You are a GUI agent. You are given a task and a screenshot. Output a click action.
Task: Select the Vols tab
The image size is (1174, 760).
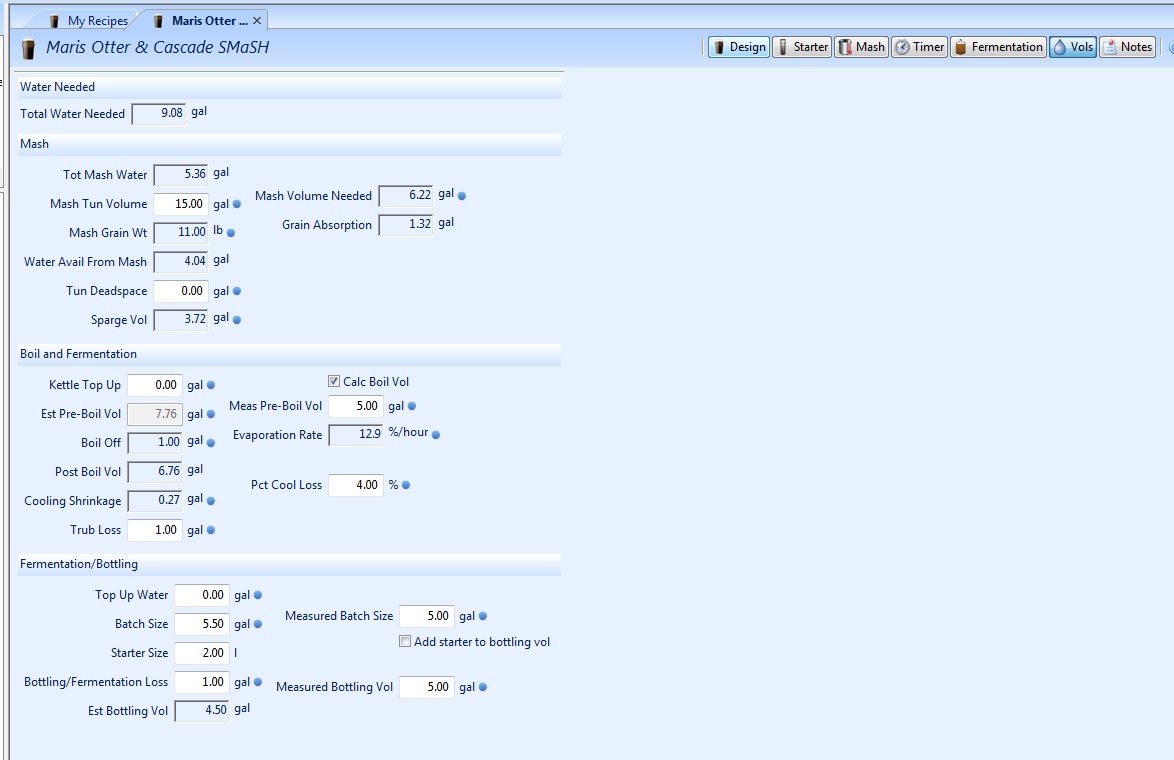point(1073,47)
